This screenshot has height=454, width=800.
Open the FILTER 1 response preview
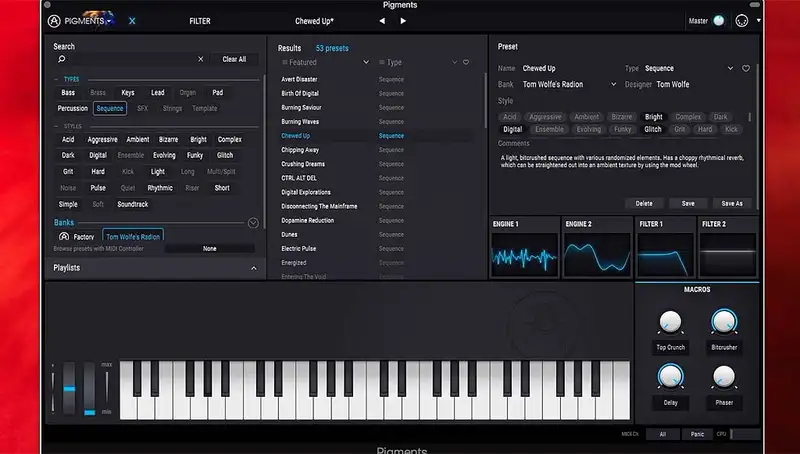665,255
